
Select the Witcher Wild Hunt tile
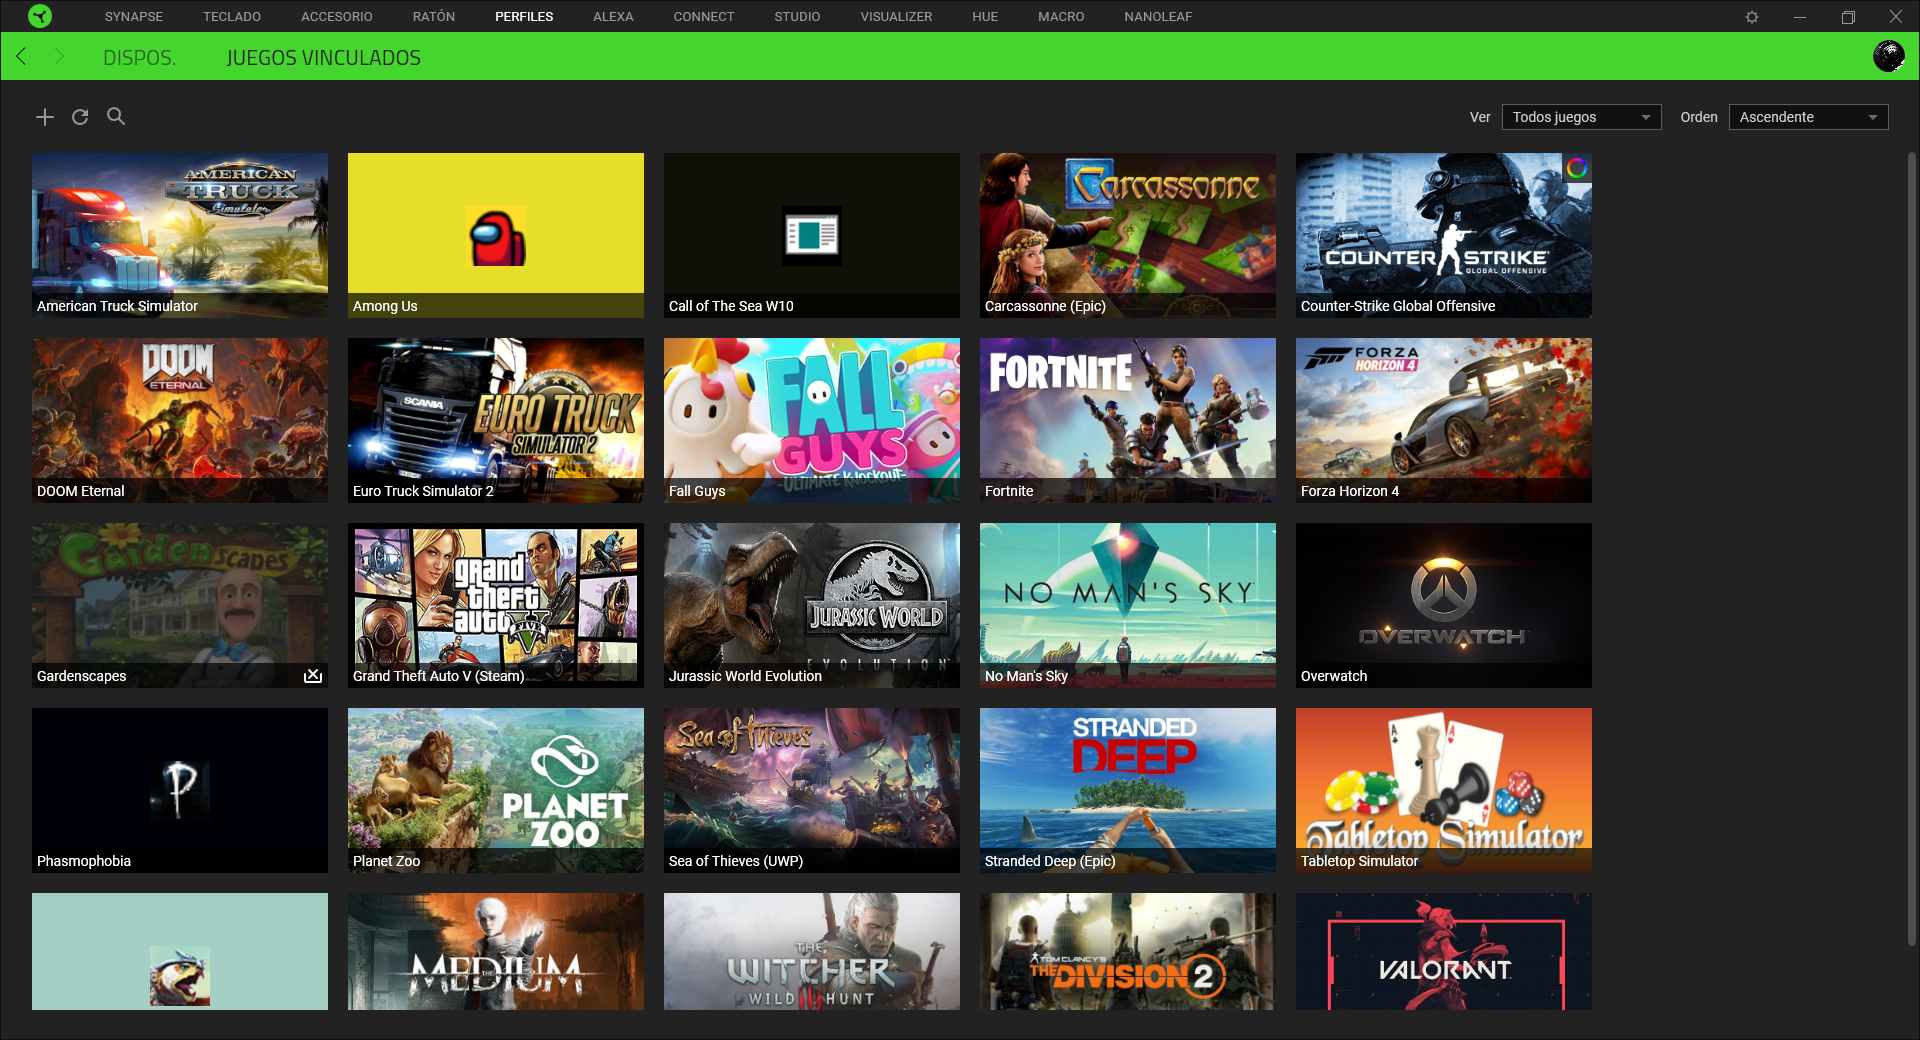tap(812, 951)
